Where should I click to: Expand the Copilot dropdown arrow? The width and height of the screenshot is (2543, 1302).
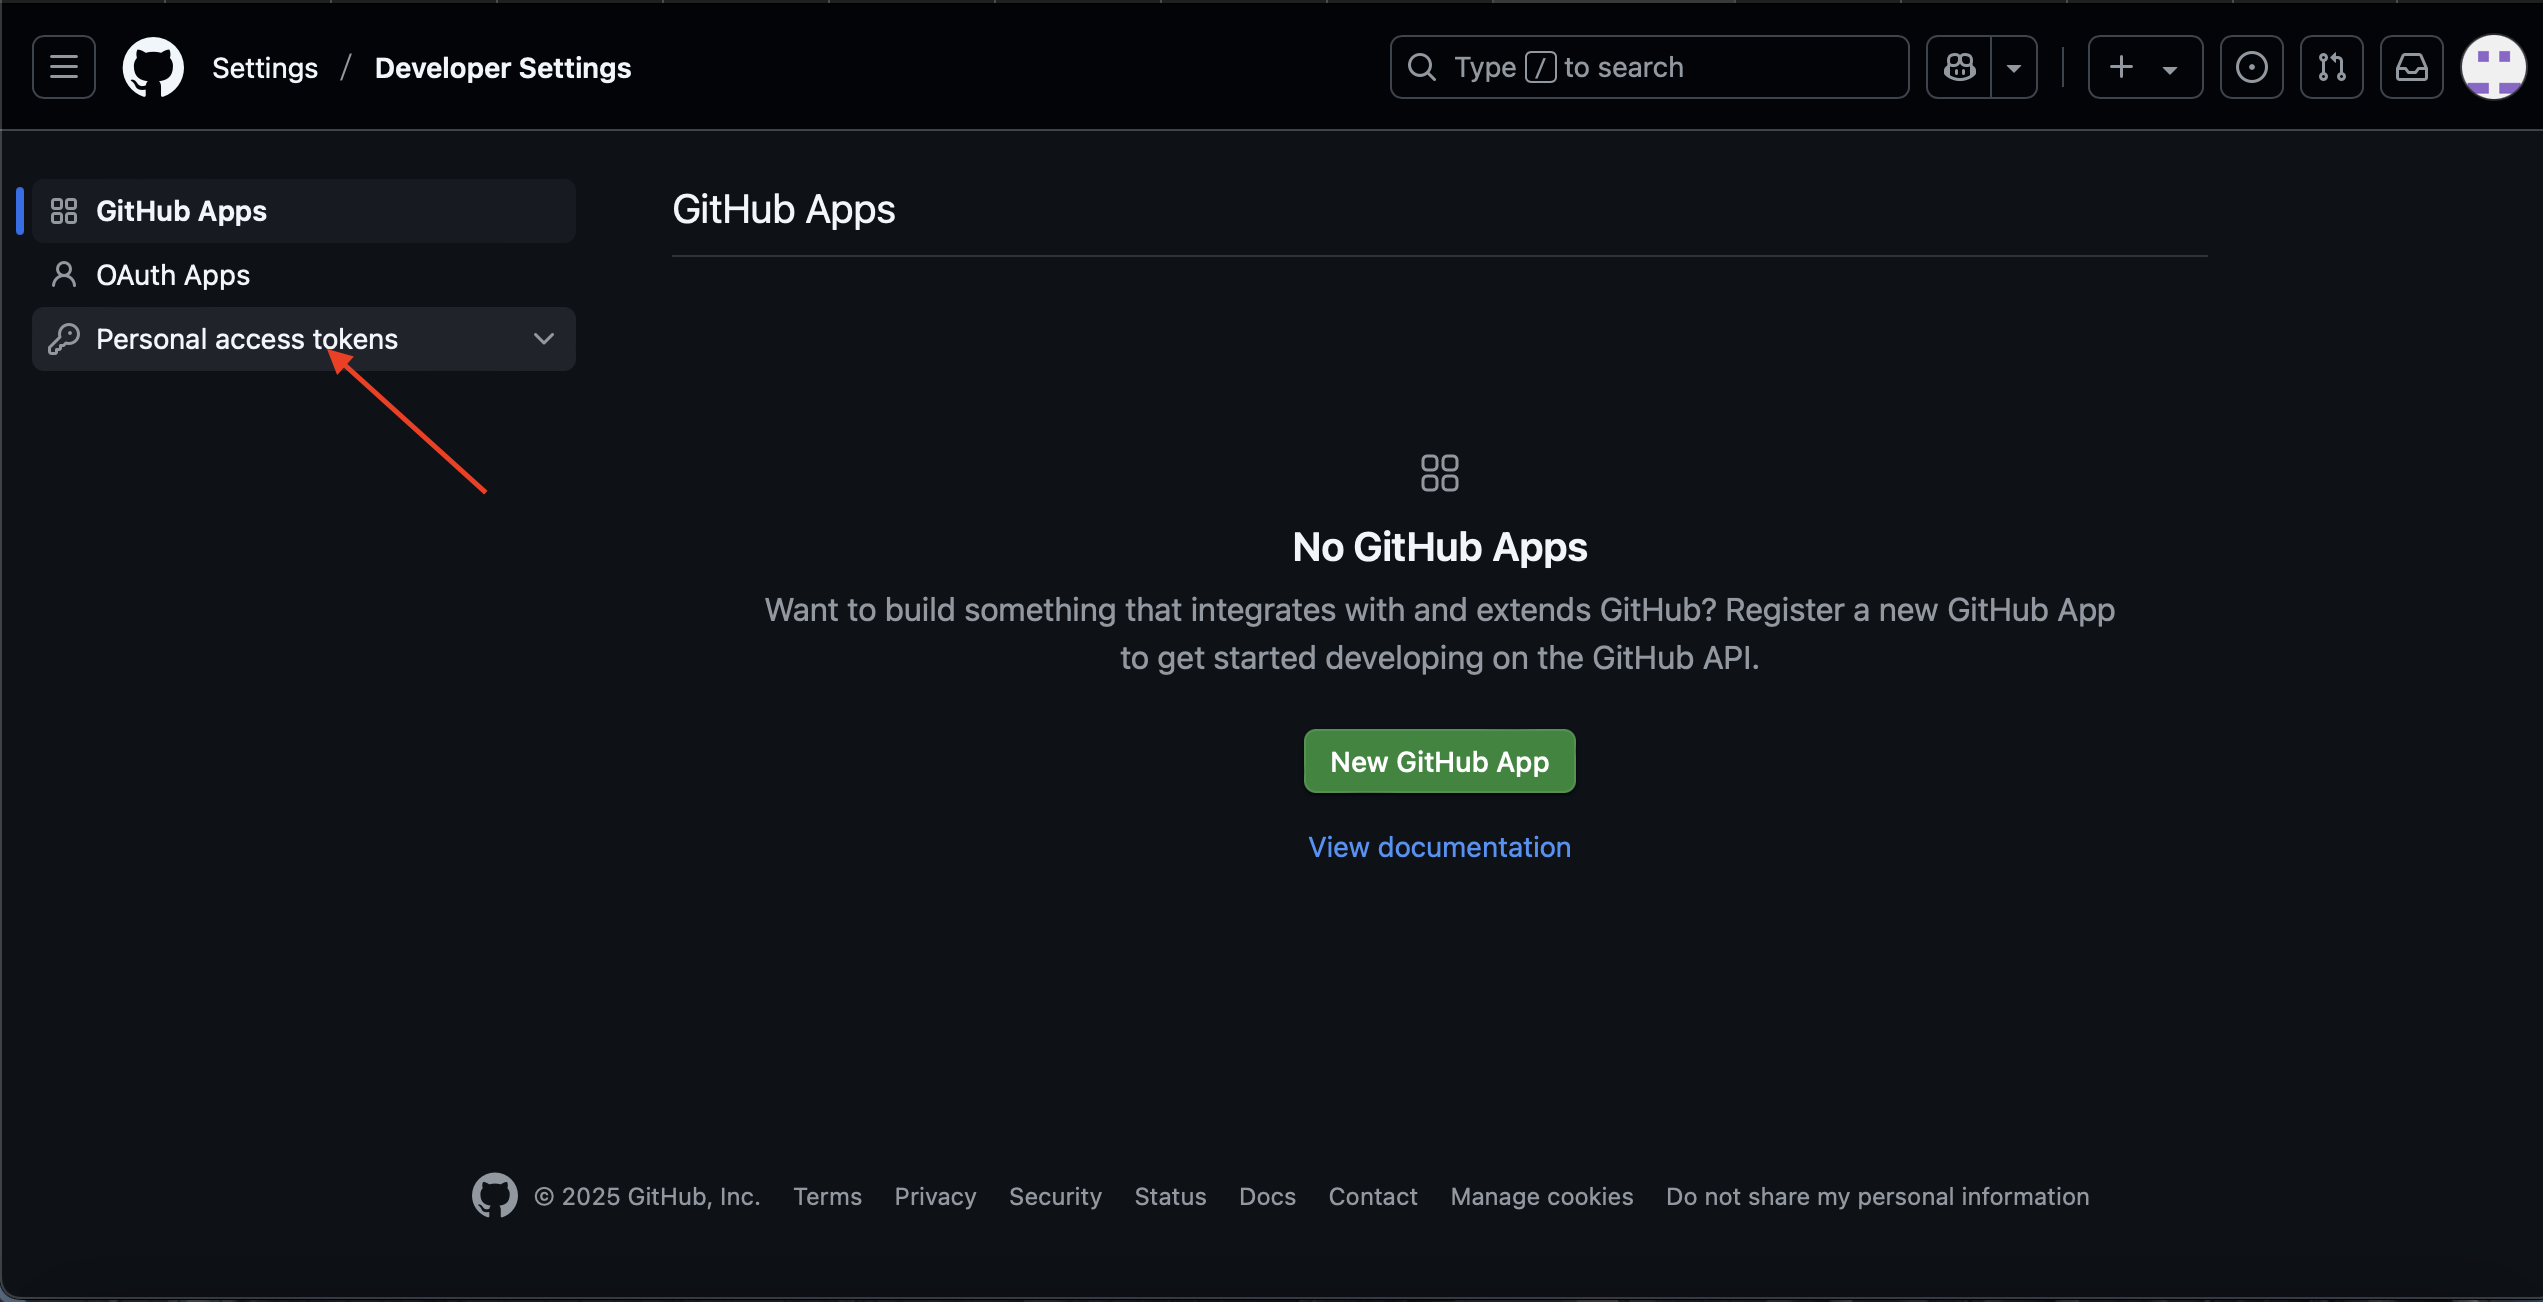point(2014,67)
